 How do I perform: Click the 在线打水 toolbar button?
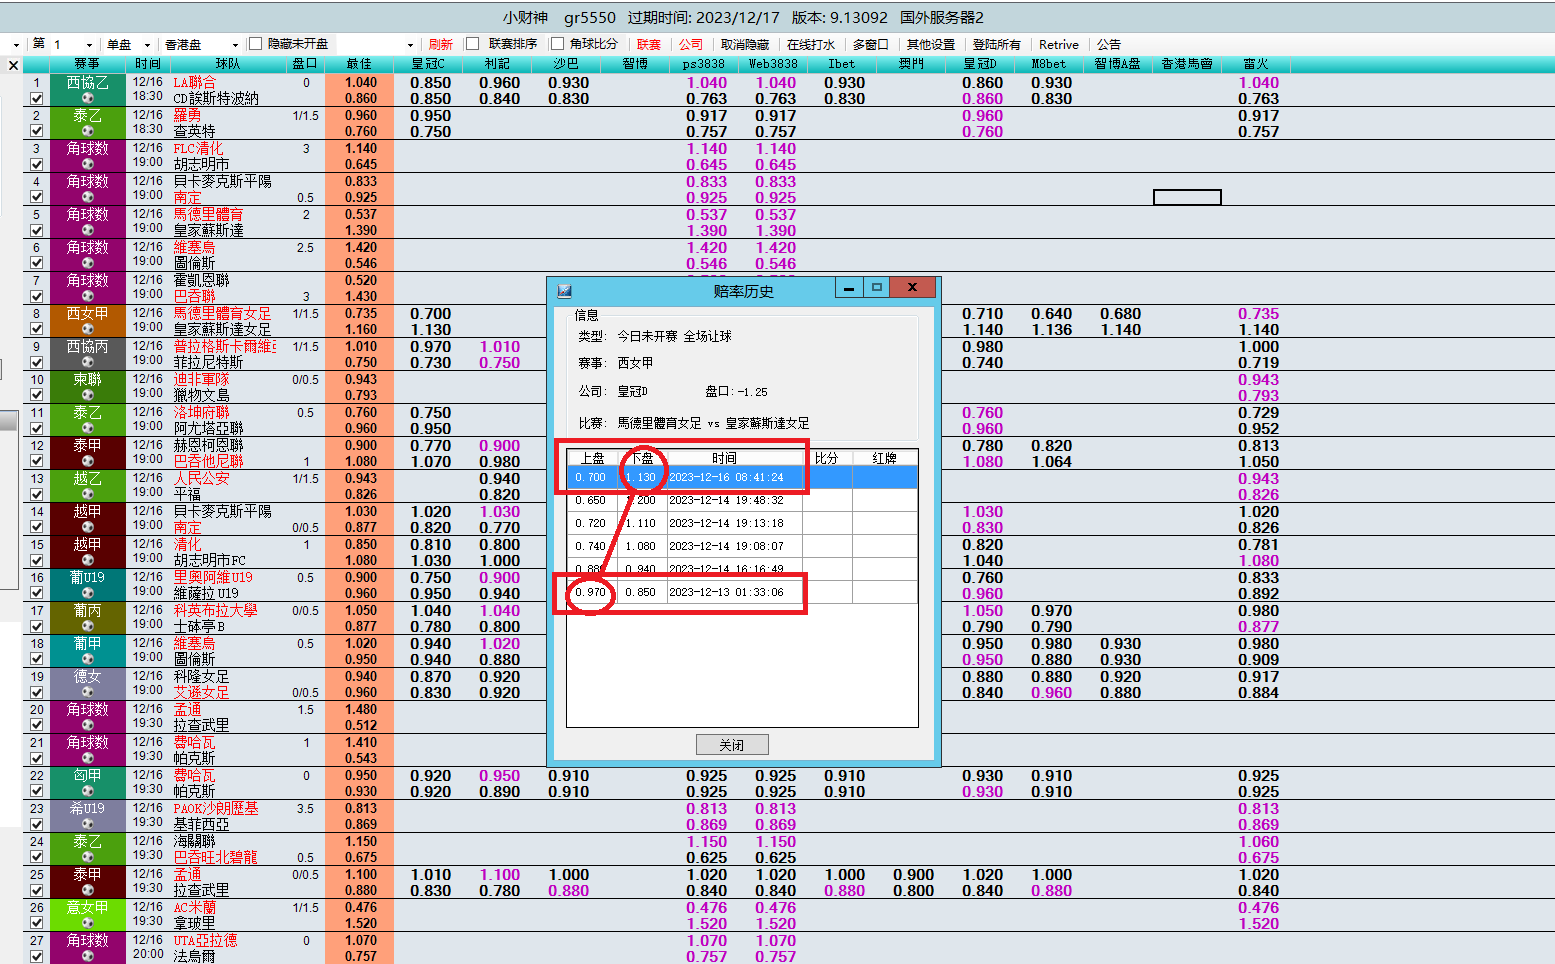pos(810,45)
